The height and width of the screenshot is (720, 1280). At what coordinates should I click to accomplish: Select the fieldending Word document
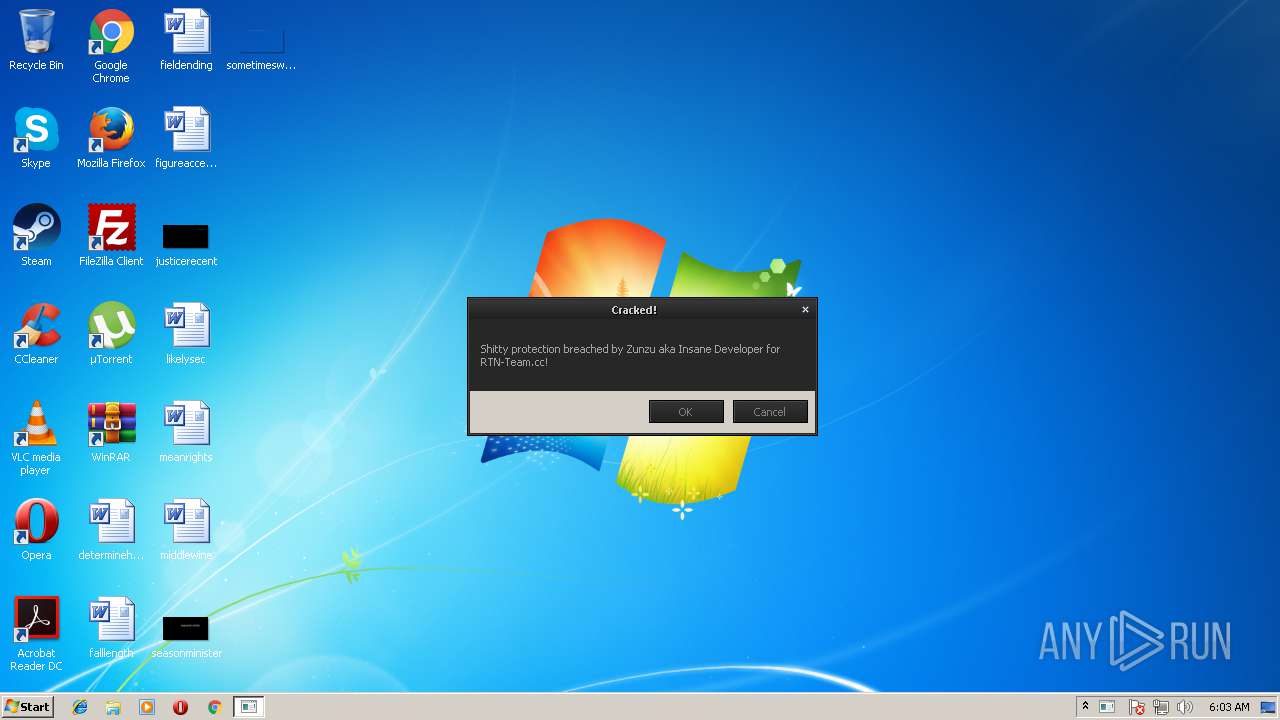[x=186, y=41]
